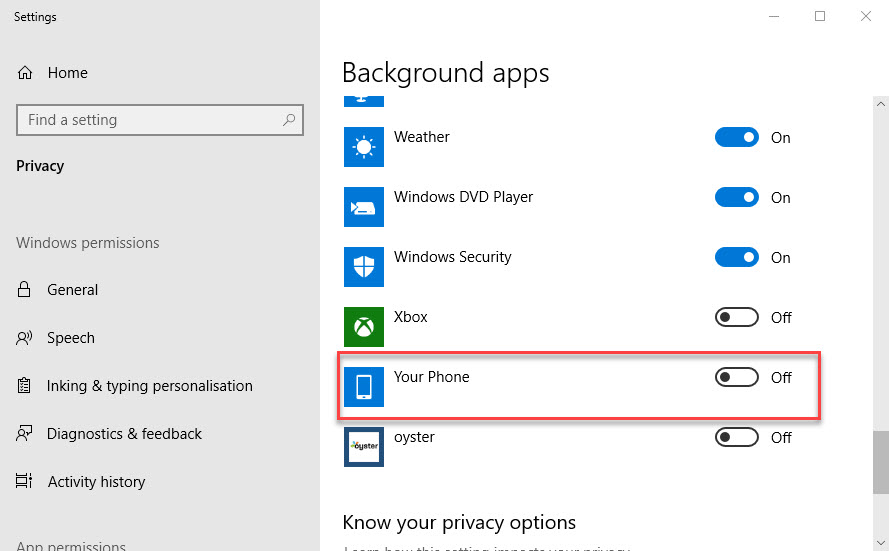Image resolution: width=889 pixels, height=551 pixels.
Task: Click the Windows Security shield icon
Action: coord(363,267)
